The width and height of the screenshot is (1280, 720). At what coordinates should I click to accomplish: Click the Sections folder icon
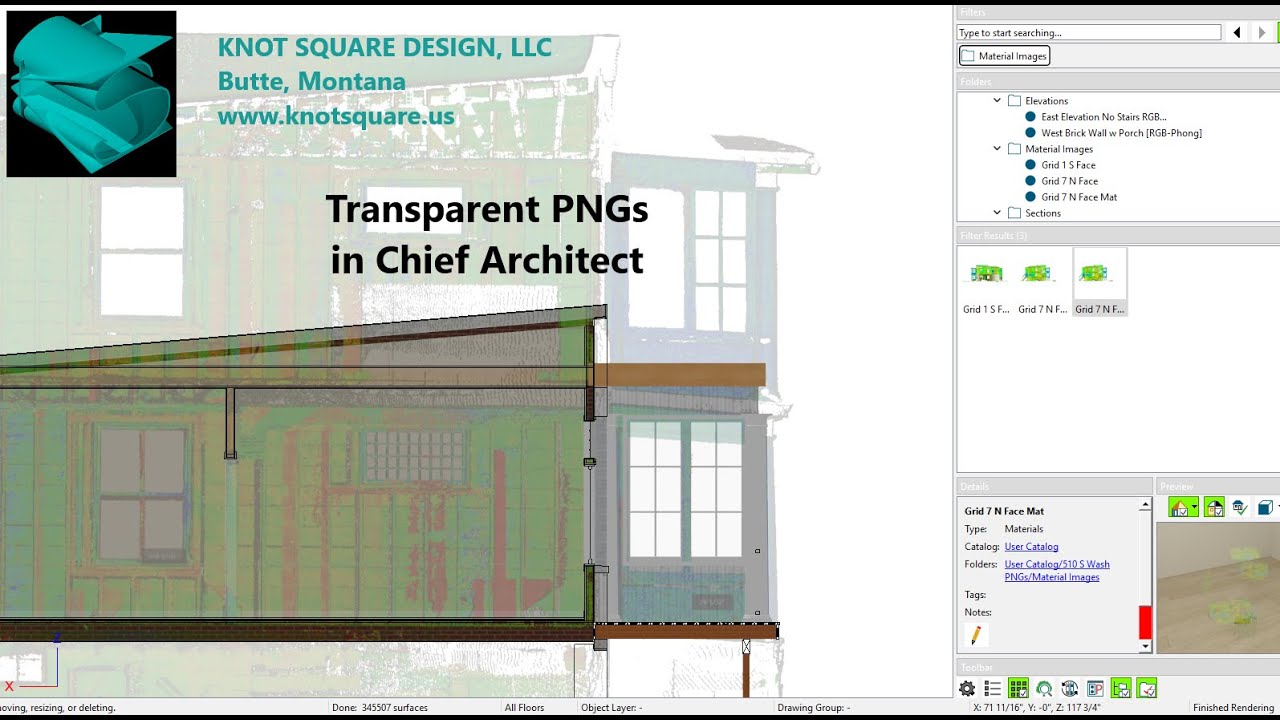[x=1014, y=213]
